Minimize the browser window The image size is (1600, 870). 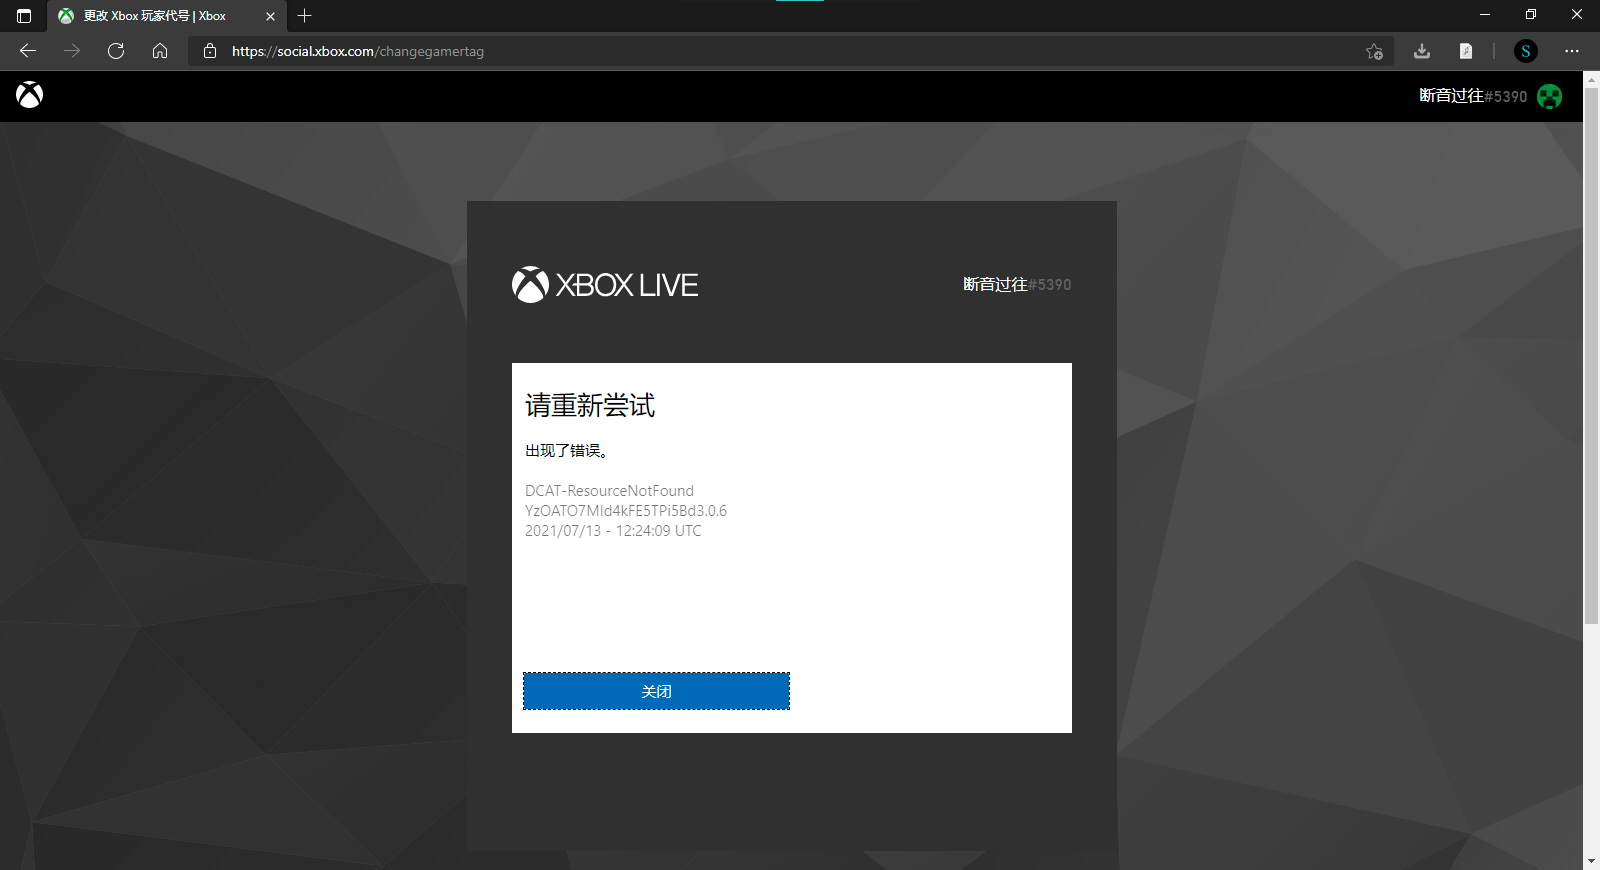1484,15
